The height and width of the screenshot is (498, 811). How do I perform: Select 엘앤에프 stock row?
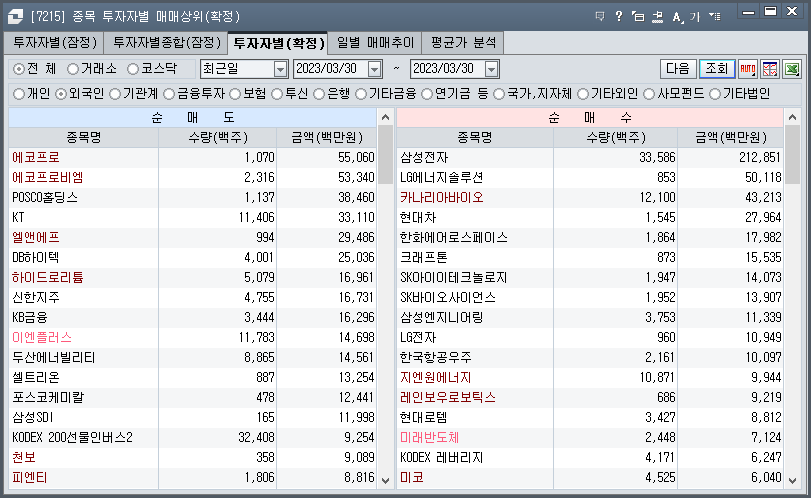(192, 237)
